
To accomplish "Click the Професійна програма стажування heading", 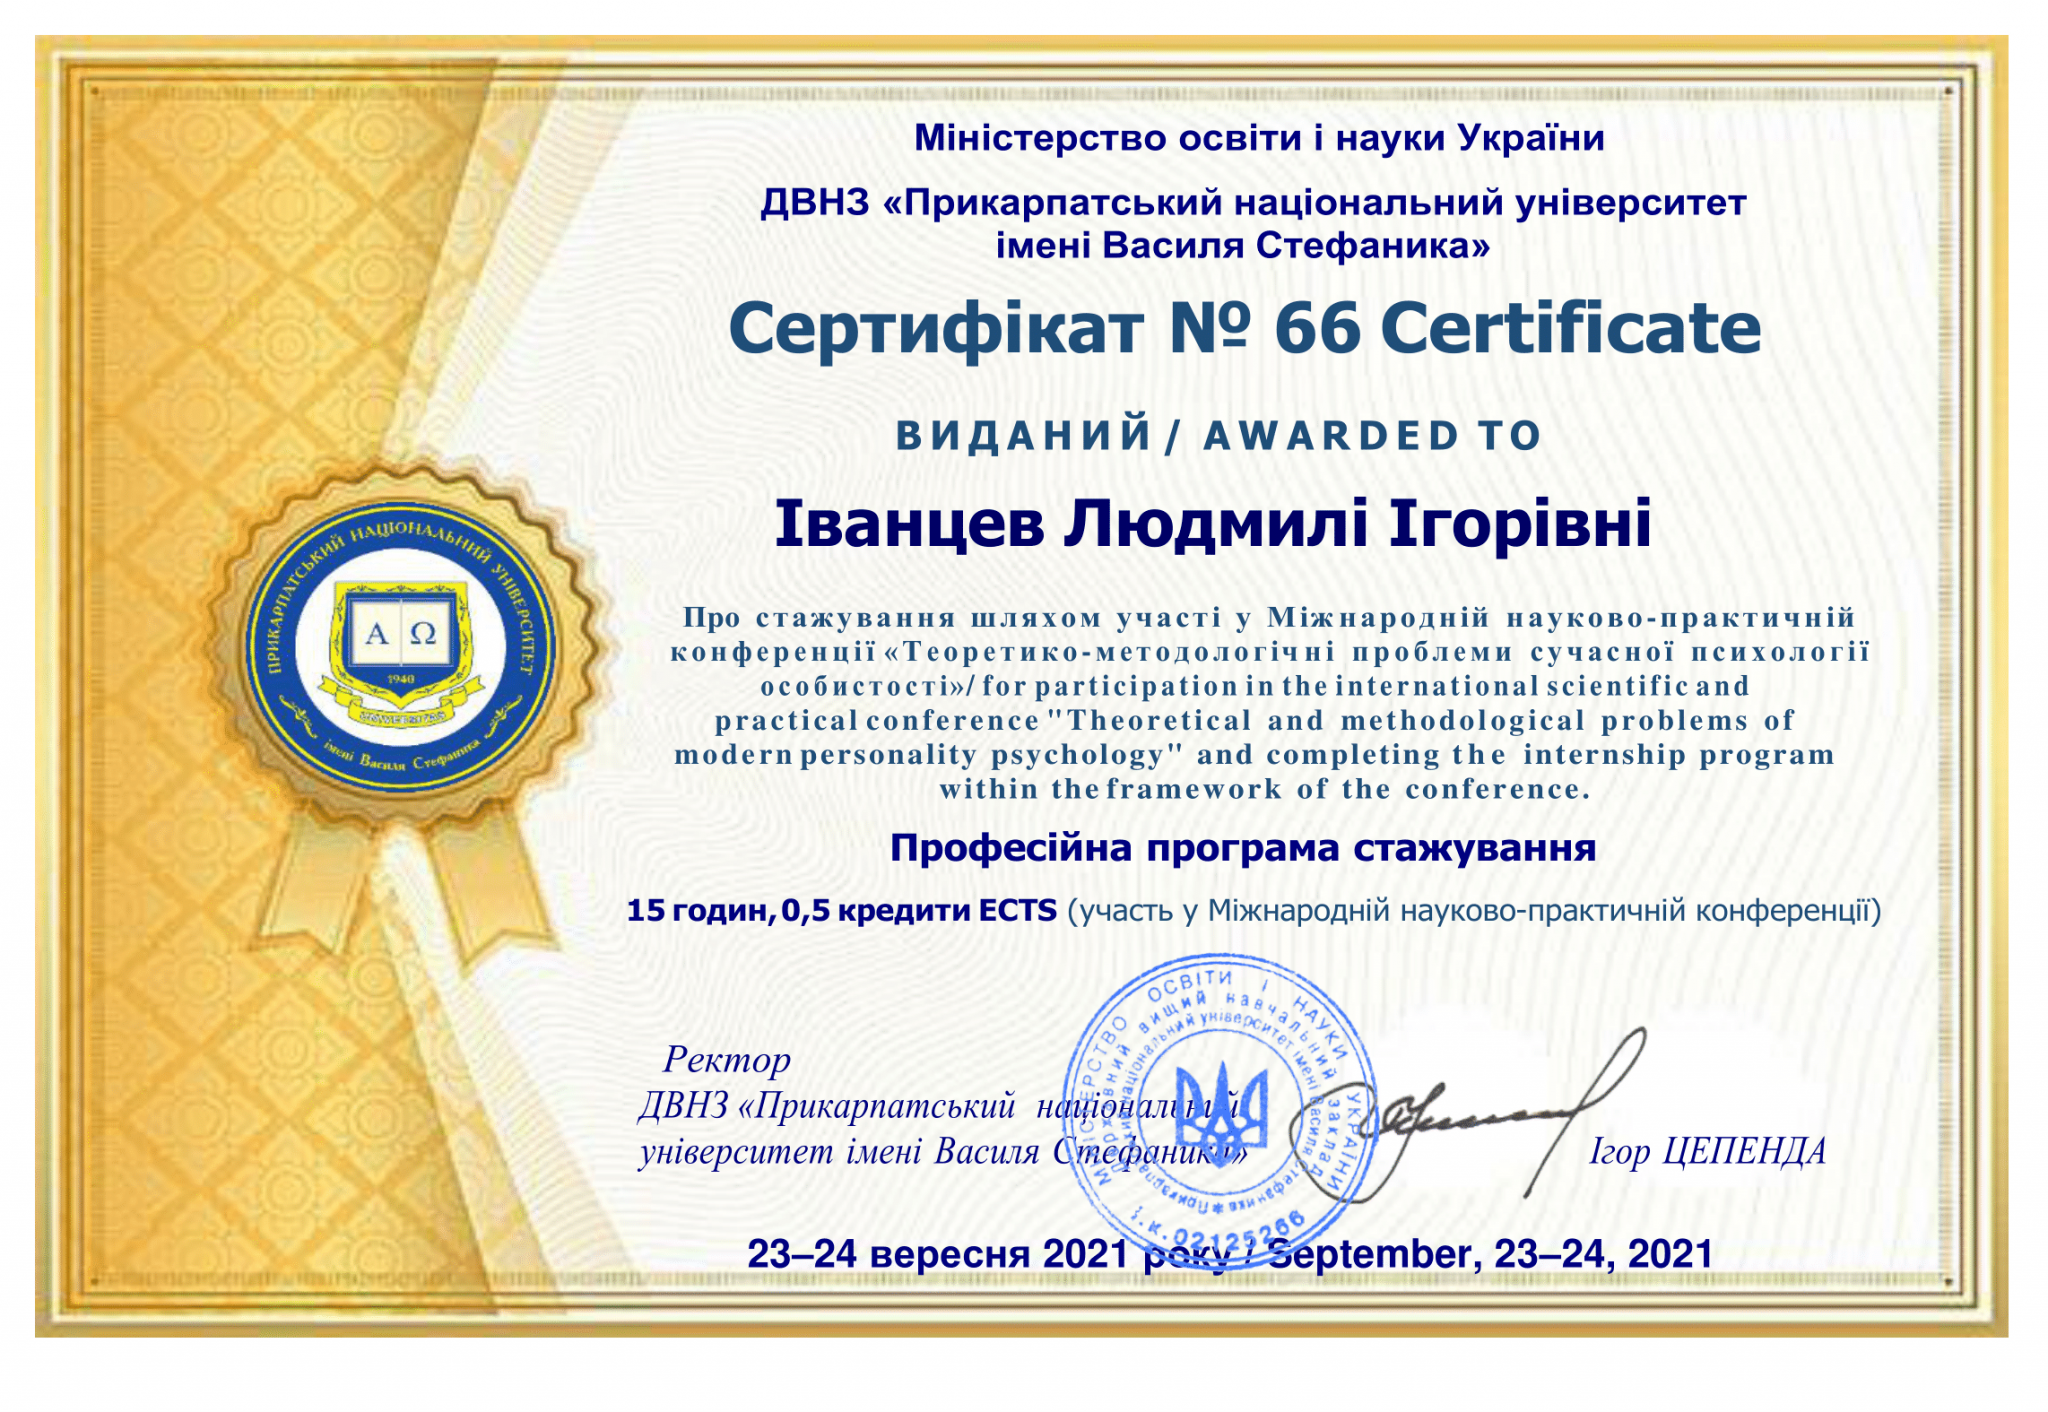I will [x=1243, y=848].
